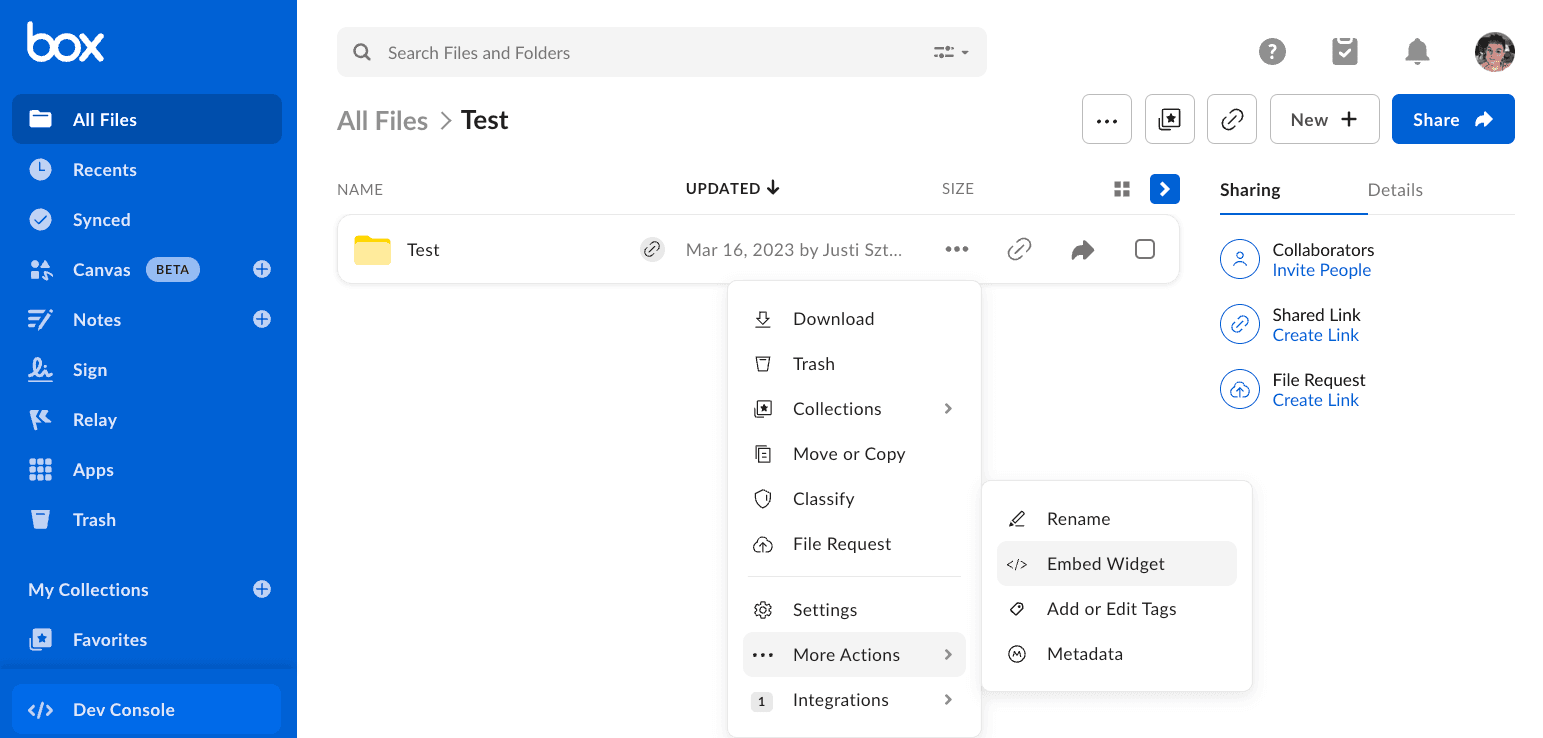
Task: Click Test row's gray chain link icon
Action: point(1019,249)
